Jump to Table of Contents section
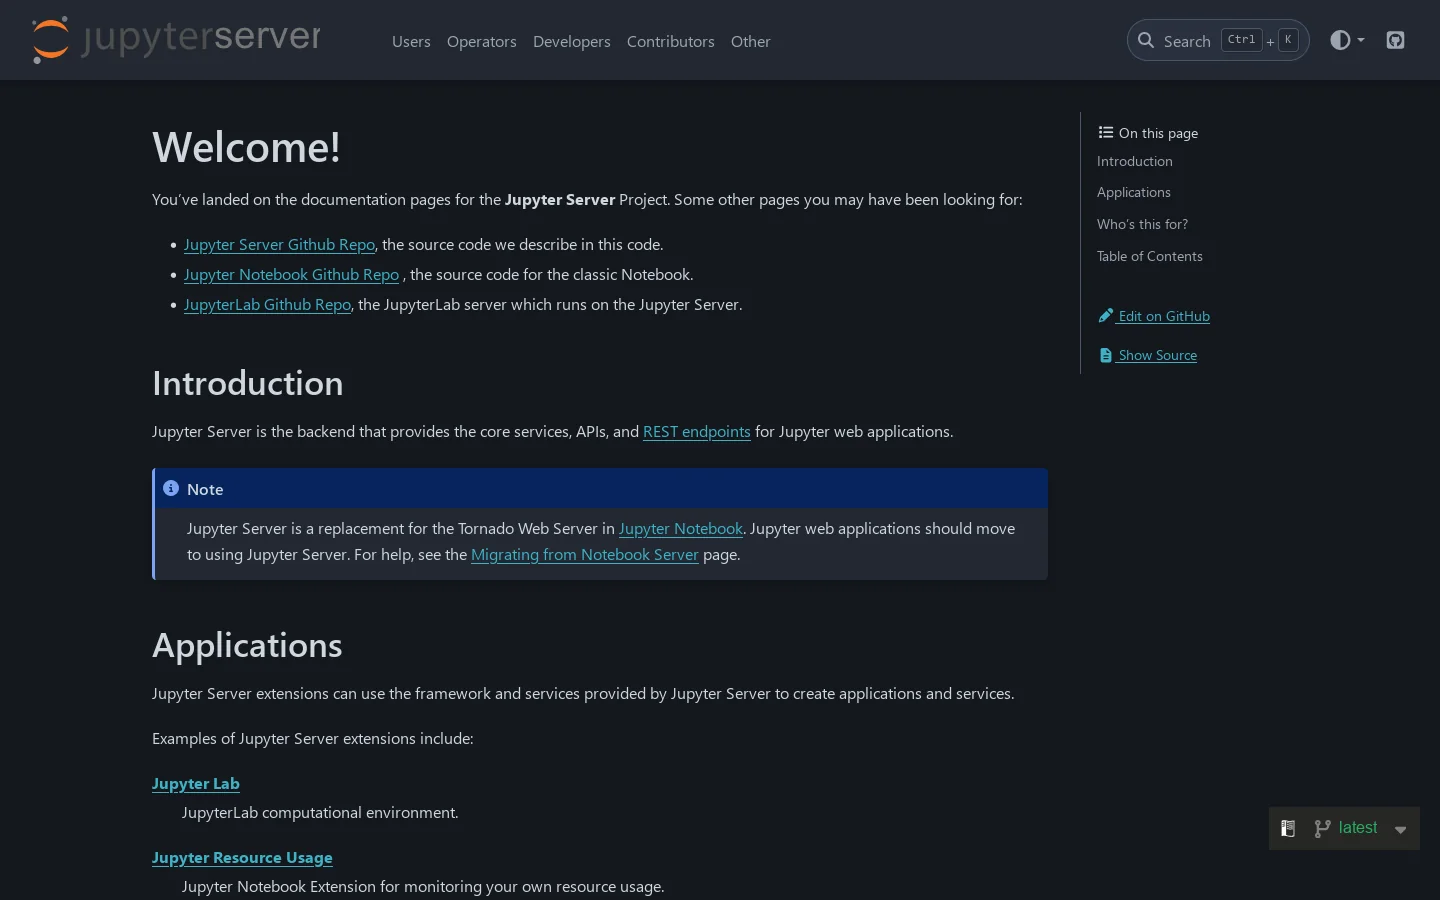Viewport: 1440px width, 900px height. point(1150,256)
